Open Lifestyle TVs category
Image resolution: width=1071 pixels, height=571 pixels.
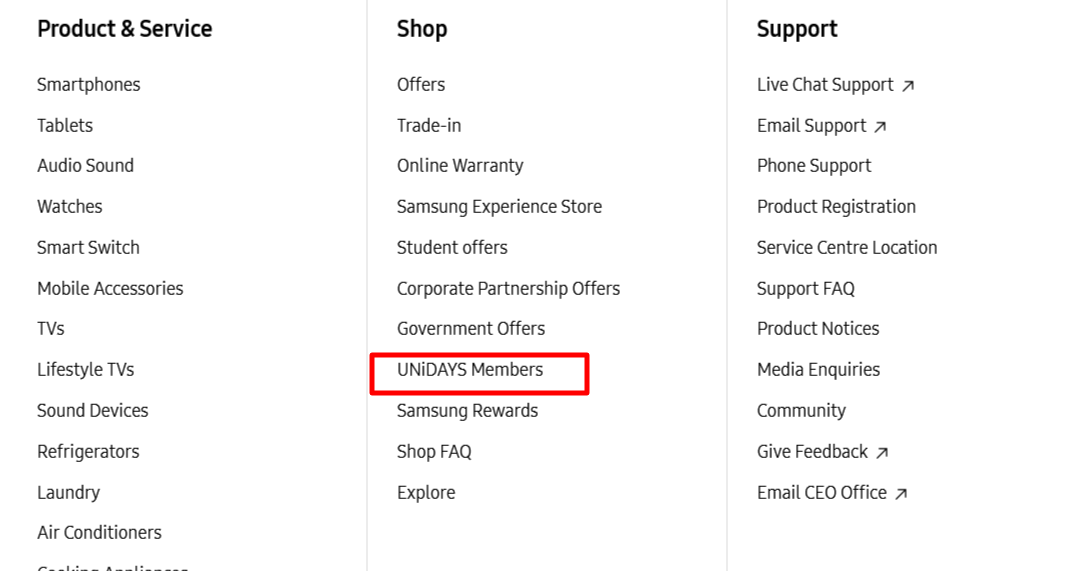[86, 370]
